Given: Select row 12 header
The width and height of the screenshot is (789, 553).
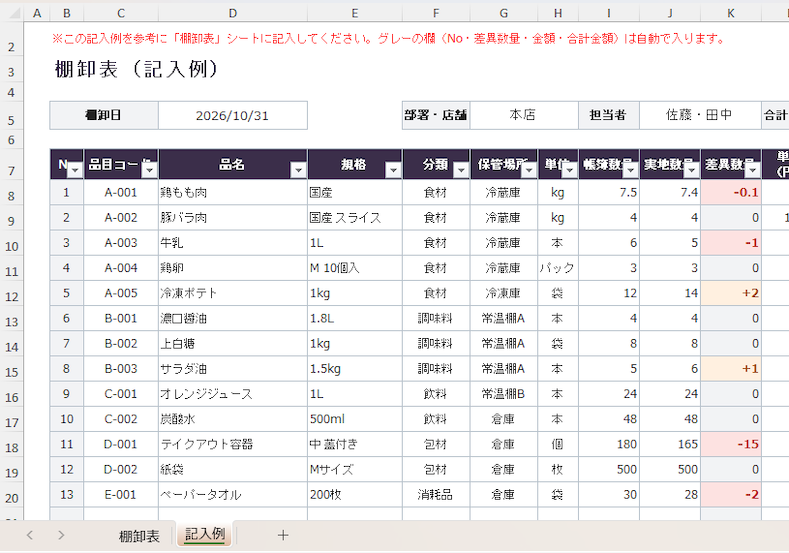Looking at the screenshot, I should pos(12,296).
